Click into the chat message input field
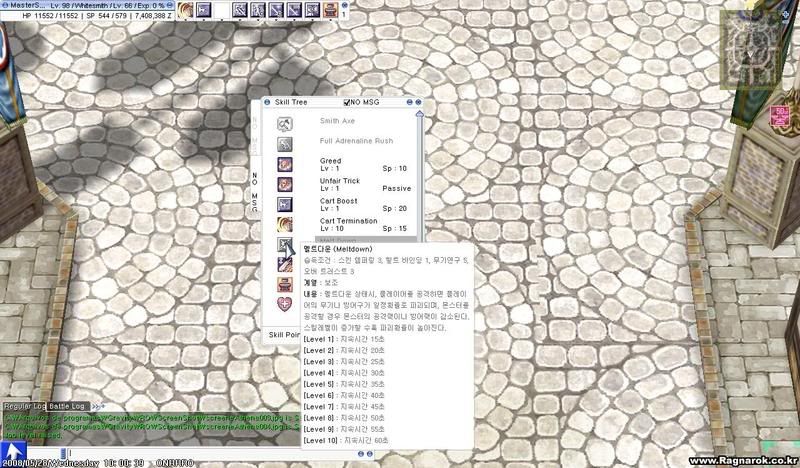The width and height of the screenshot is (800, 468). [212, 453]
